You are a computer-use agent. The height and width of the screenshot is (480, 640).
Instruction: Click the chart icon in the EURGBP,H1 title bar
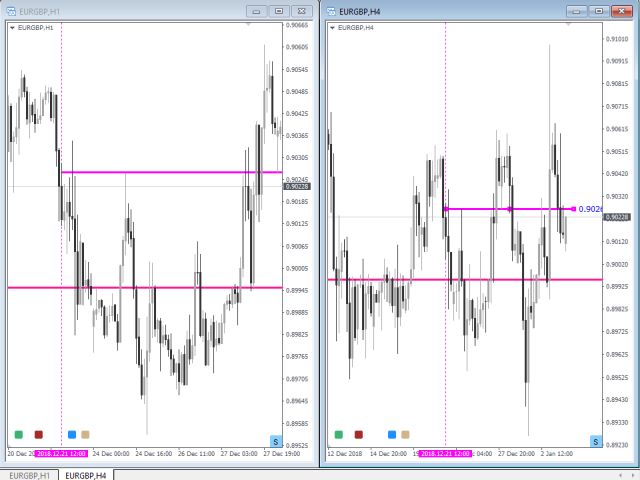coord(11,11)
